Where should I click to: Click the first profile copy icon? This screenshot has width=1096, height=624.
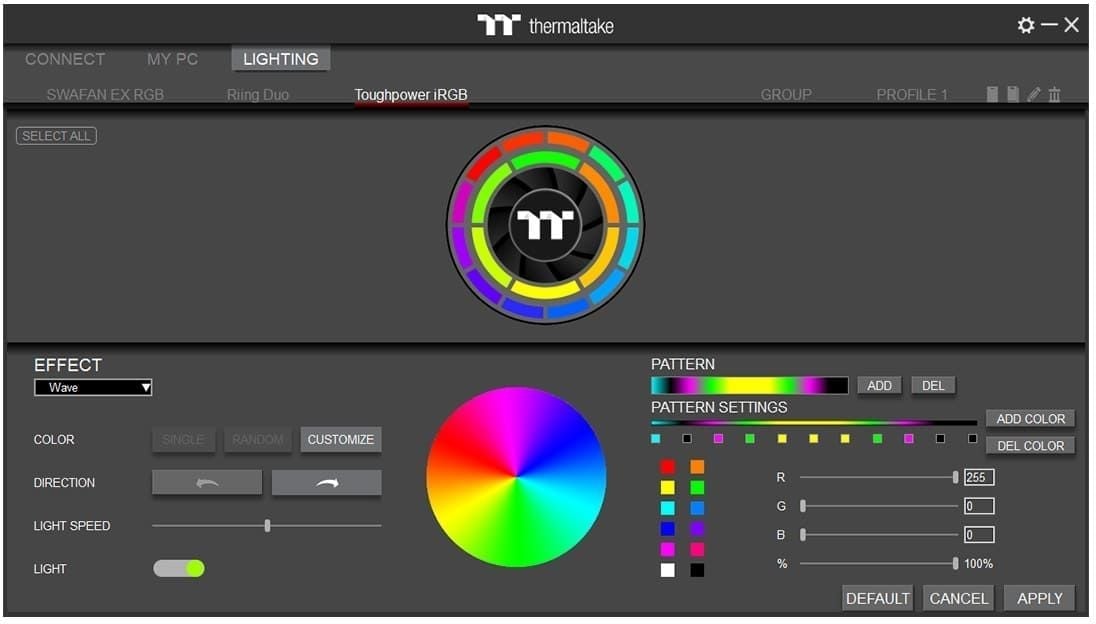tap(992, 94)
